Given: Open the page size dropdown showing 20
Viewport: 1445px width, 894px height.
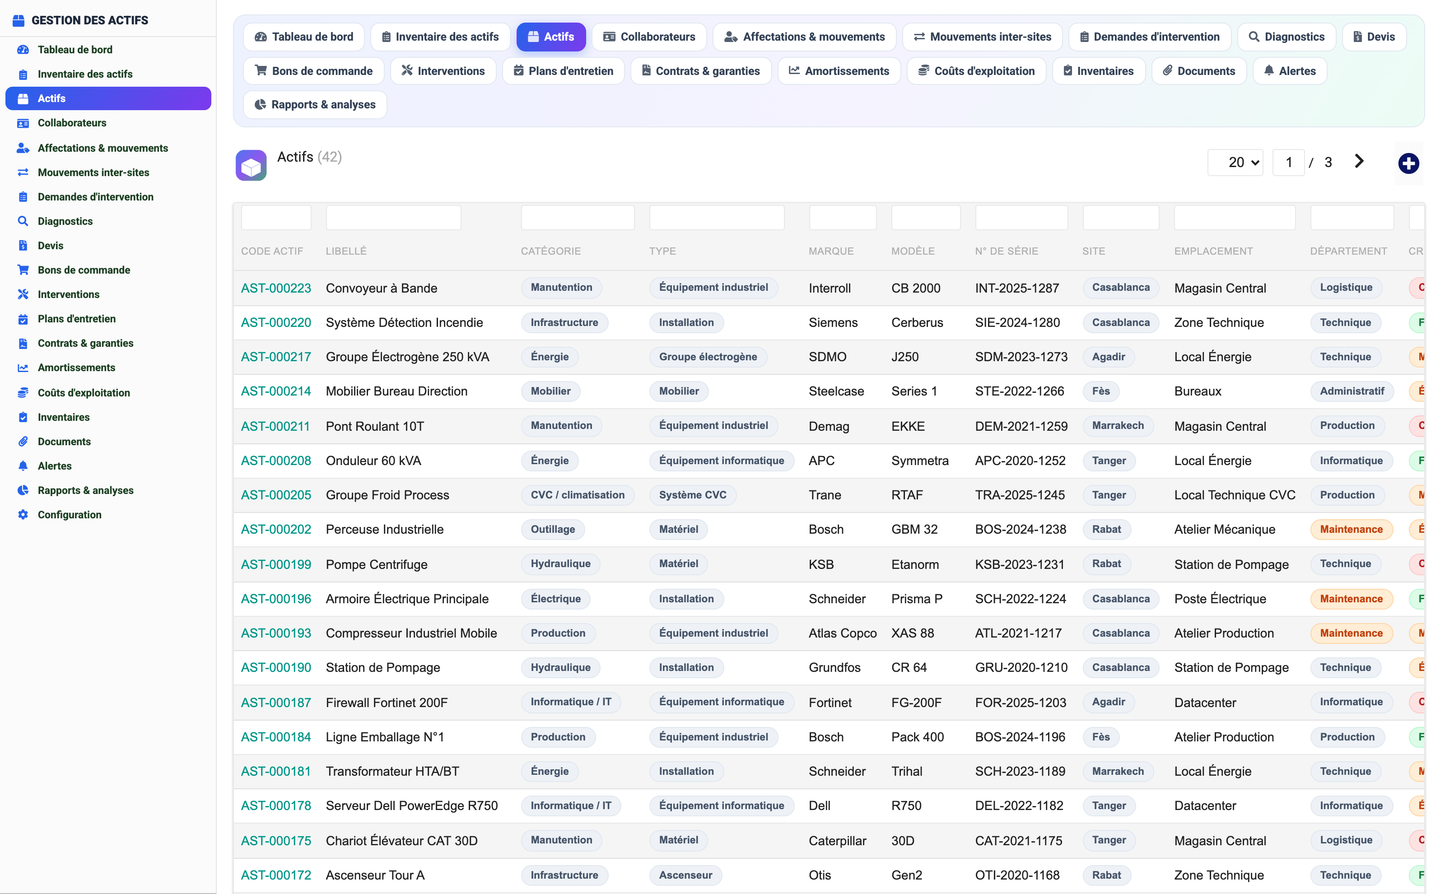Looking at the screenshot, I should click(1236, 162).
